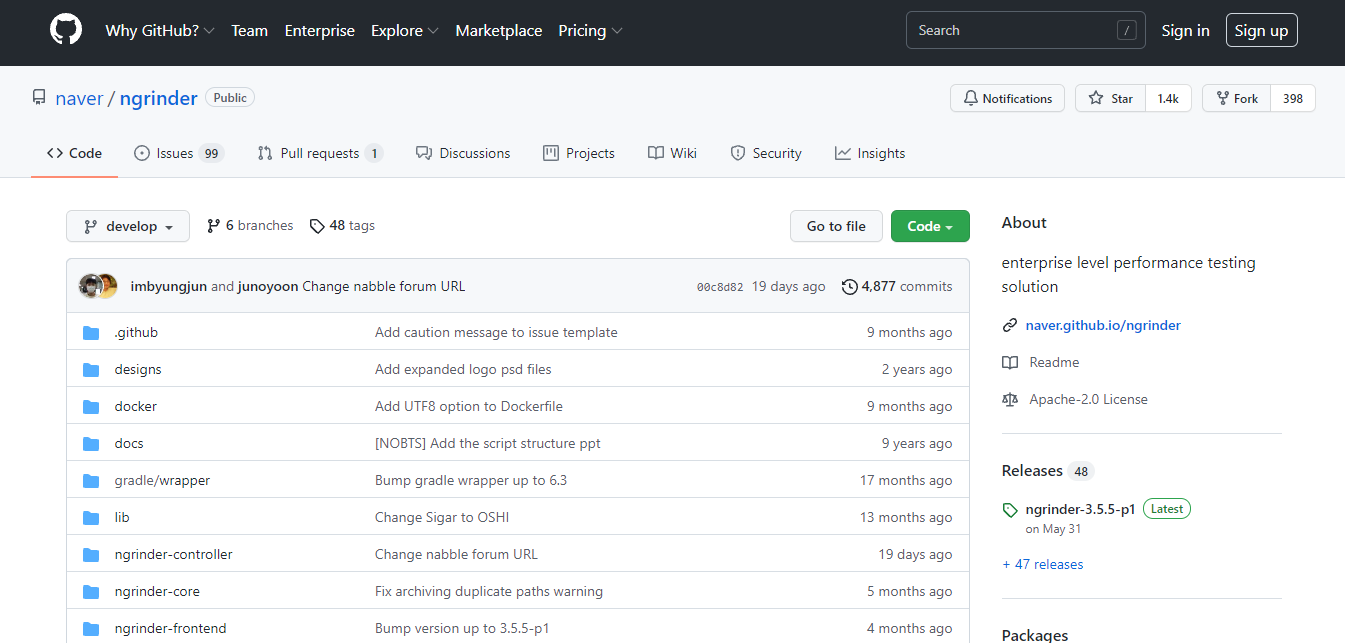Star the repository
This screenshot has height=643, width=1345.
click(1111, 98)
